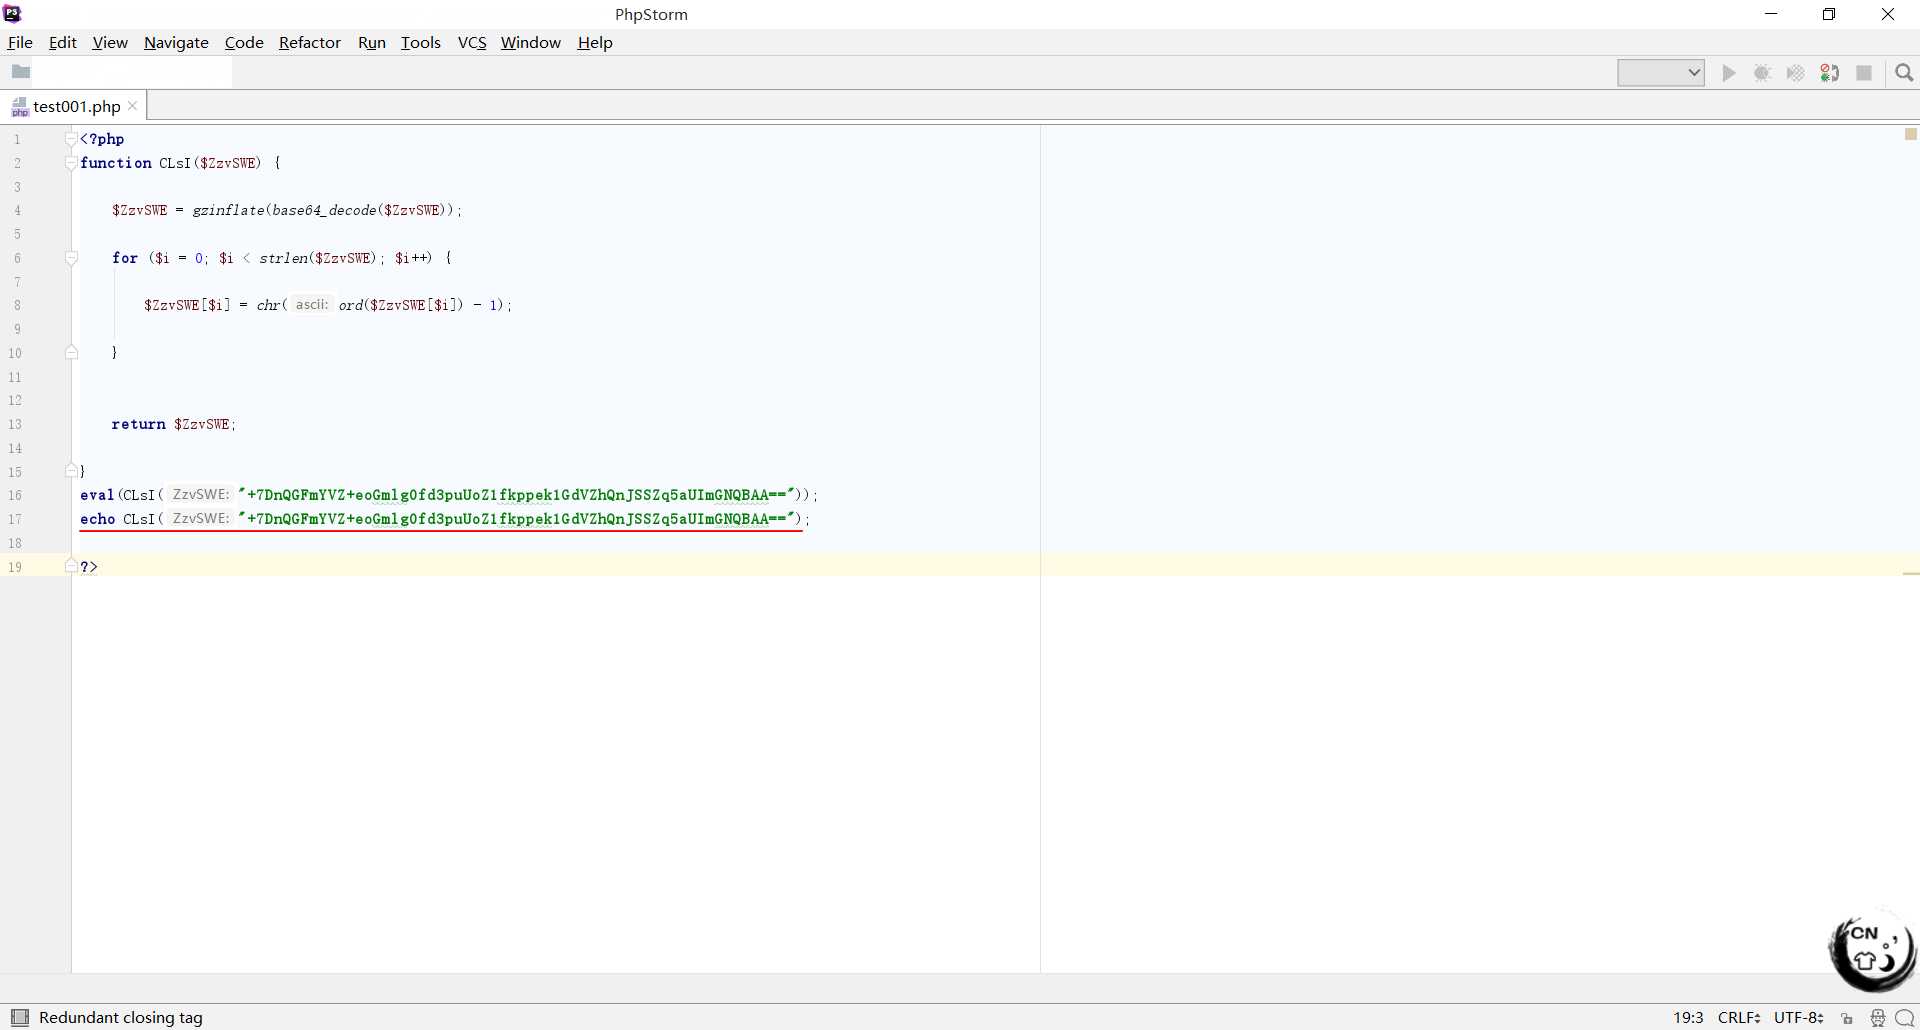Click the function keyword on line 2

point(116,163)
